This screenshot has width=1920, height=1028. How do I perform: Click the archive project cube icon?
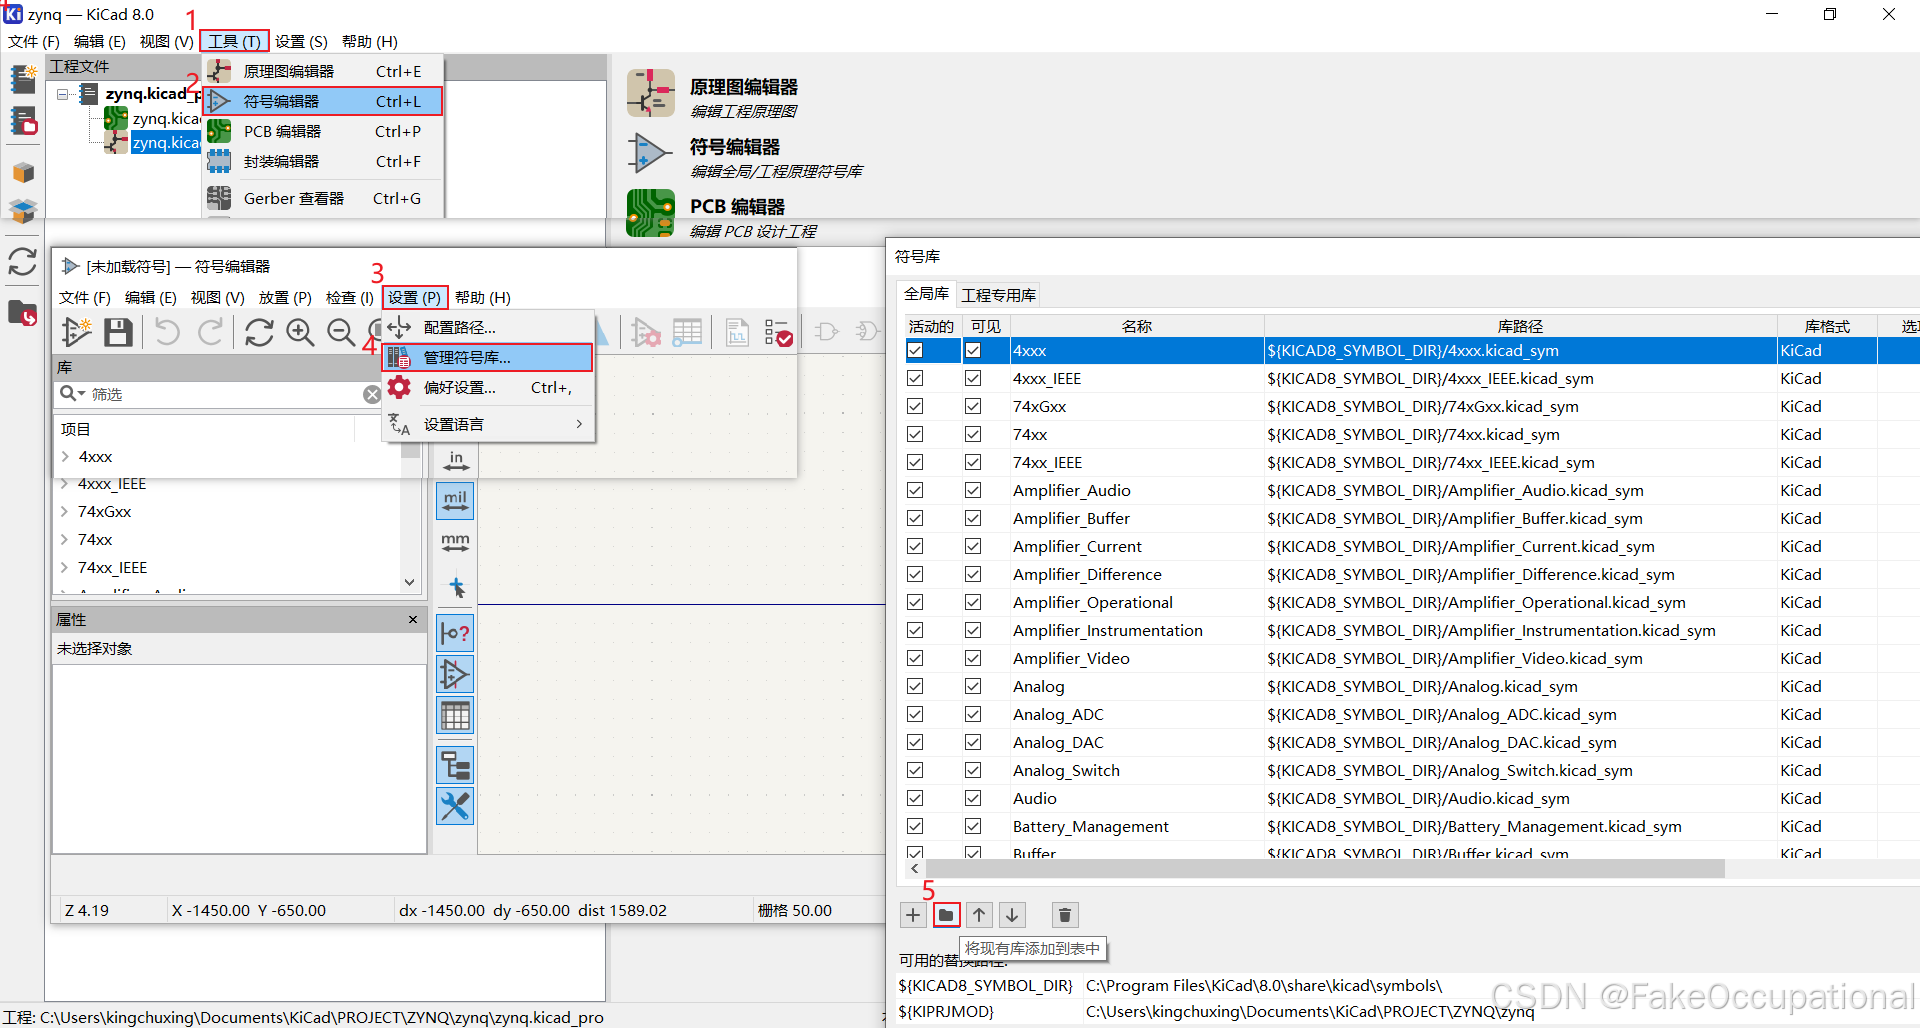tap(23, 173)
